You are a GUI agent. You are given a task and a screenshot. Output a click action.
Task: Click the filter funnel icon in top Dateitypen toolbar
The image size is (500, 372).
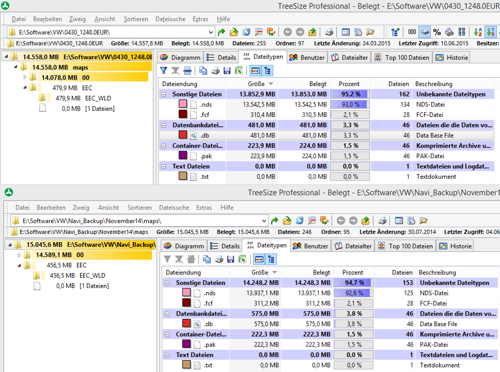163,71
